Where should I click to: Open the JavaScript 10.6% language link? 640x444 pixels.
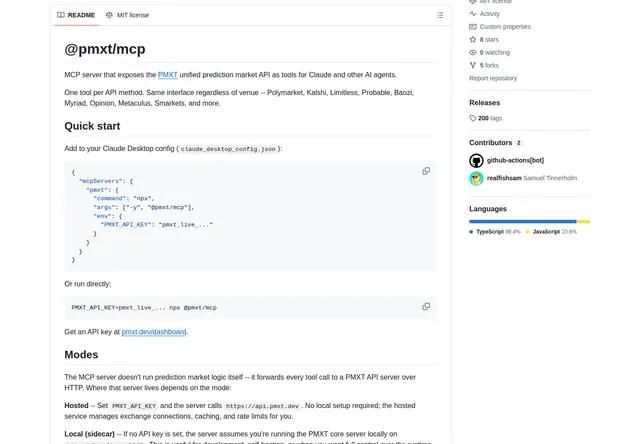[551, 232]
